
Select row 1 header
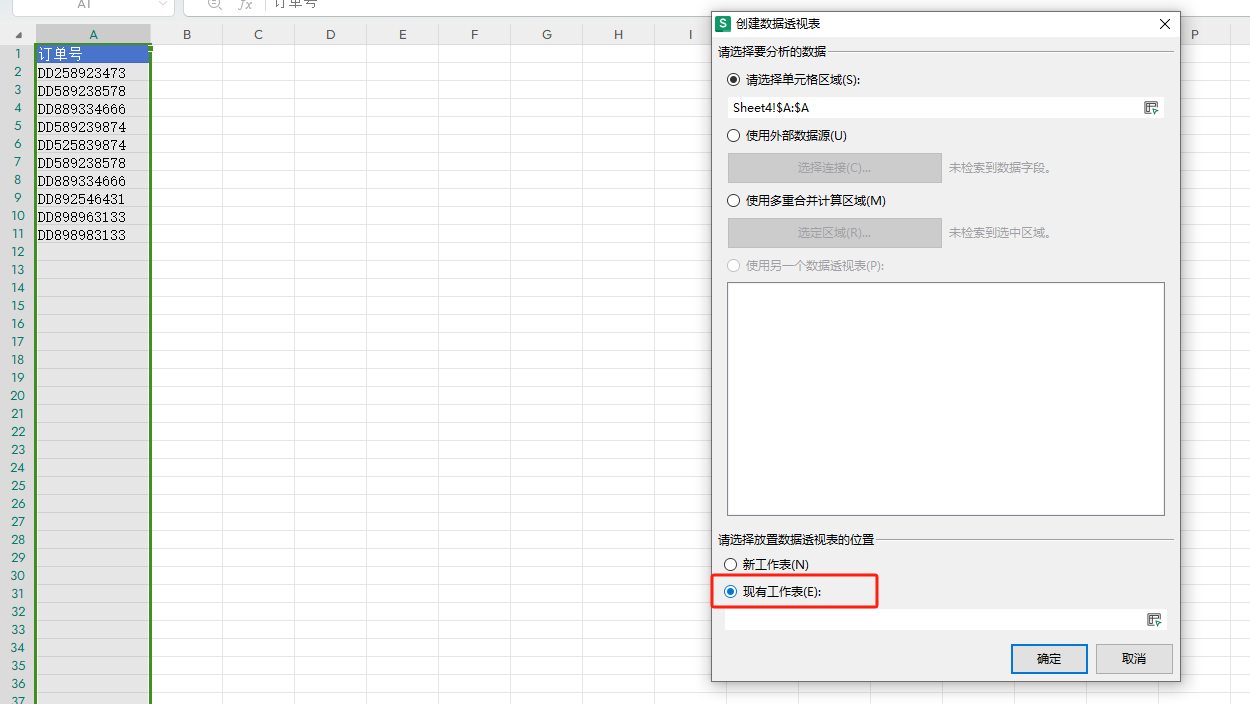pos(18,54)
